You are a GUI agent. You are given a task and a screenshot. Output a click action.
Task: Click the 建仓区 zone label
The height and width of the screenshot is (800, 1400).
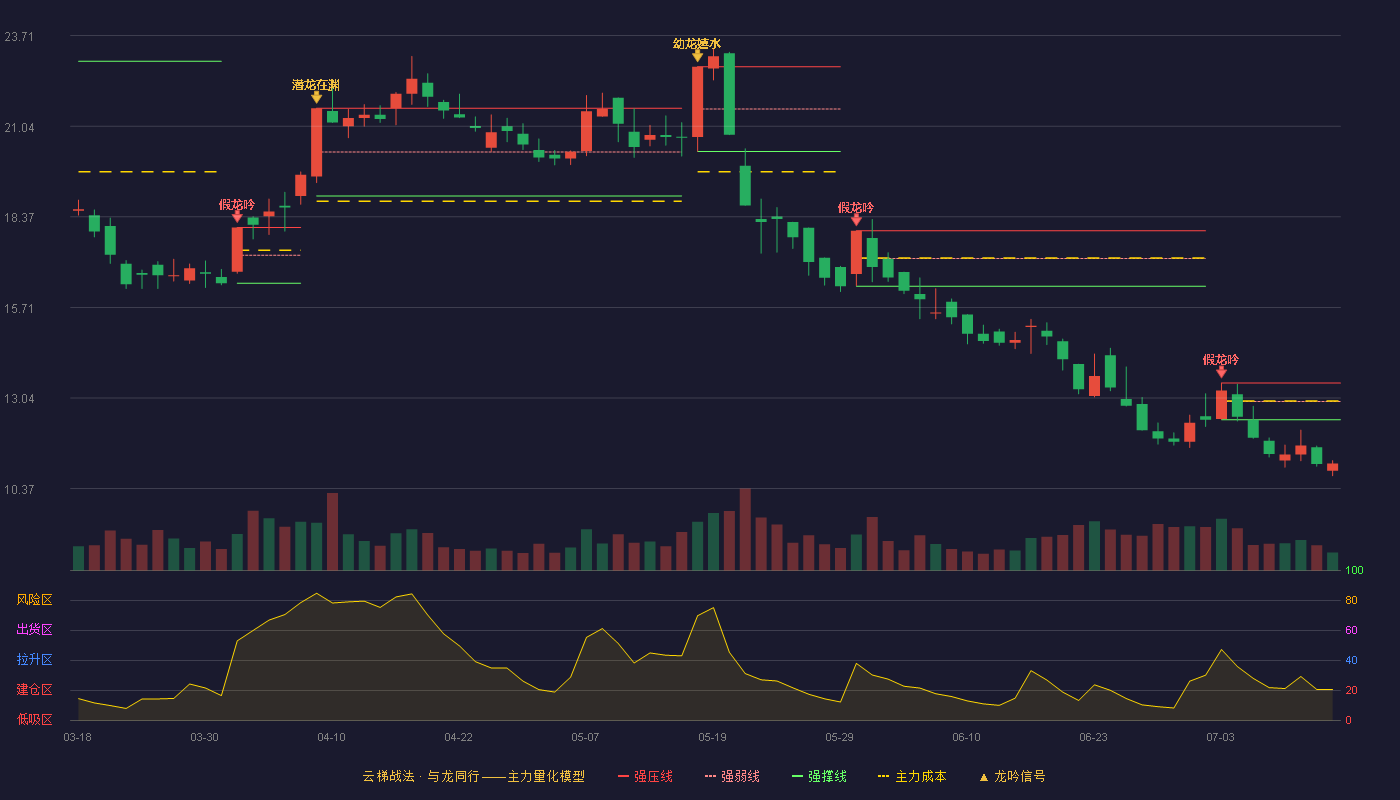(x=34, y=690)
